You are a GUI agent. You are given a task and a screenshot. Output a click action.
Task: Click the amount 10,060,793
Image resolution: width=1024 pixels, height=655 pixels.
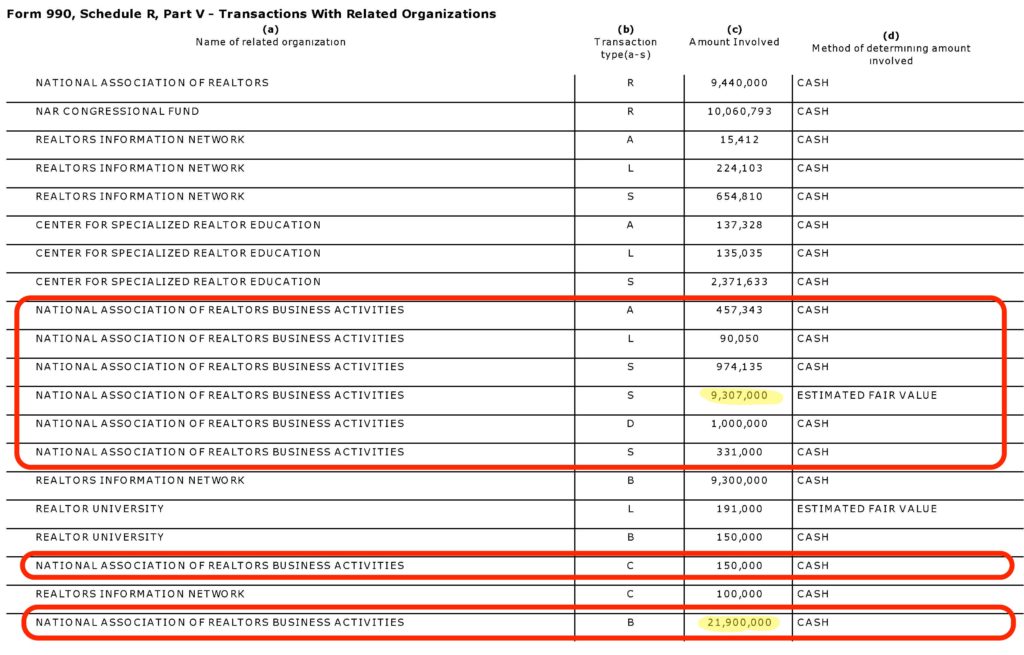click(x=739, y=112)
